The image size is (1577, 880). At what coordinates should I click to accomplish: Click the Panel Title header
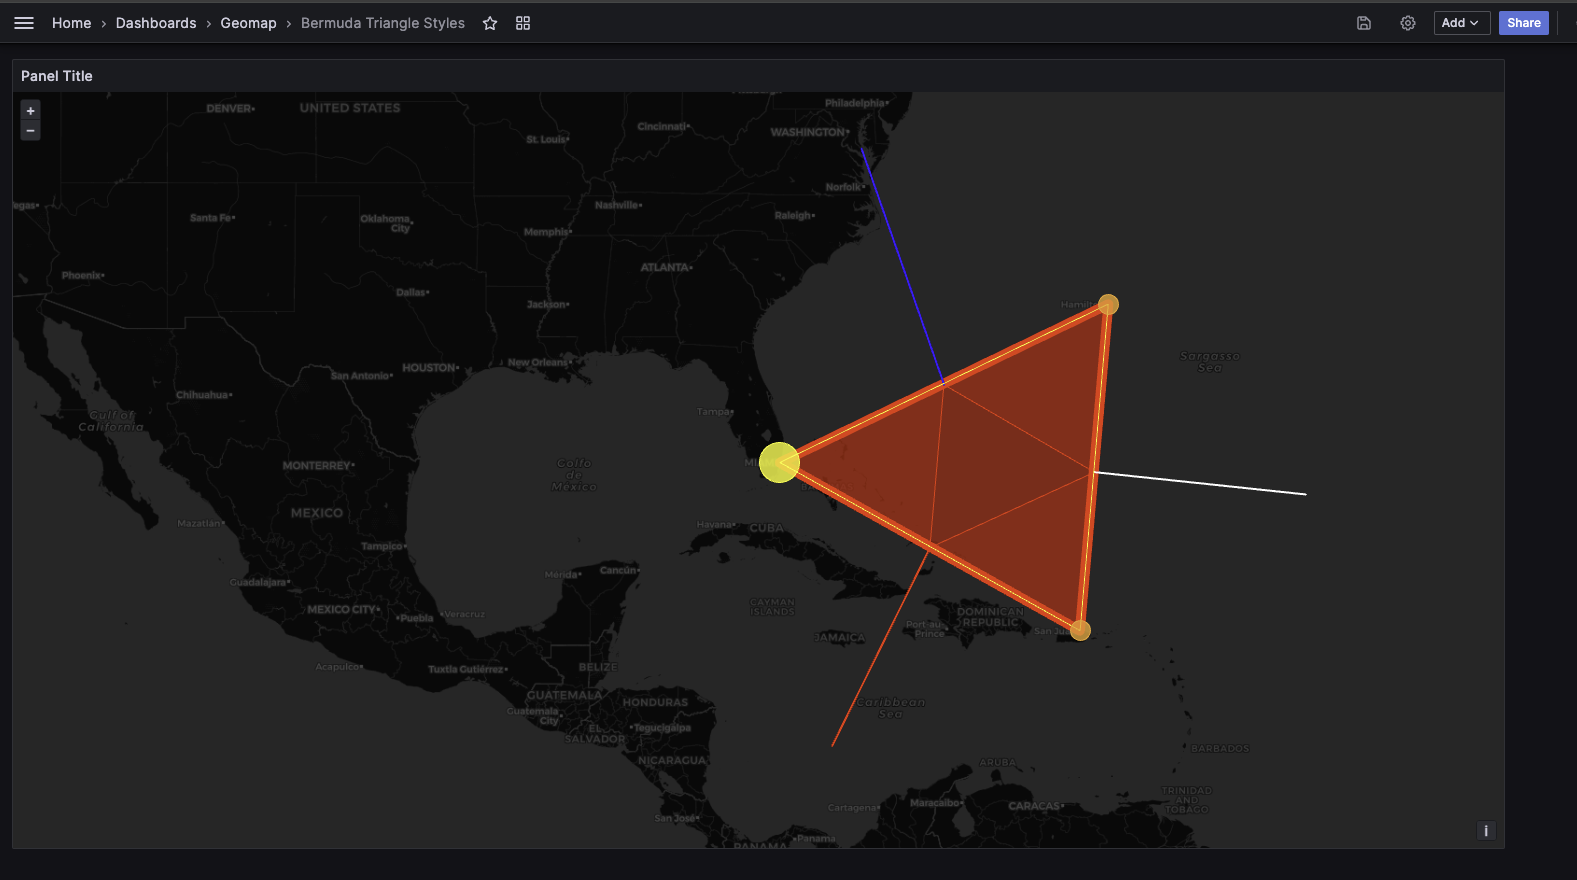(x=57, y=76)
